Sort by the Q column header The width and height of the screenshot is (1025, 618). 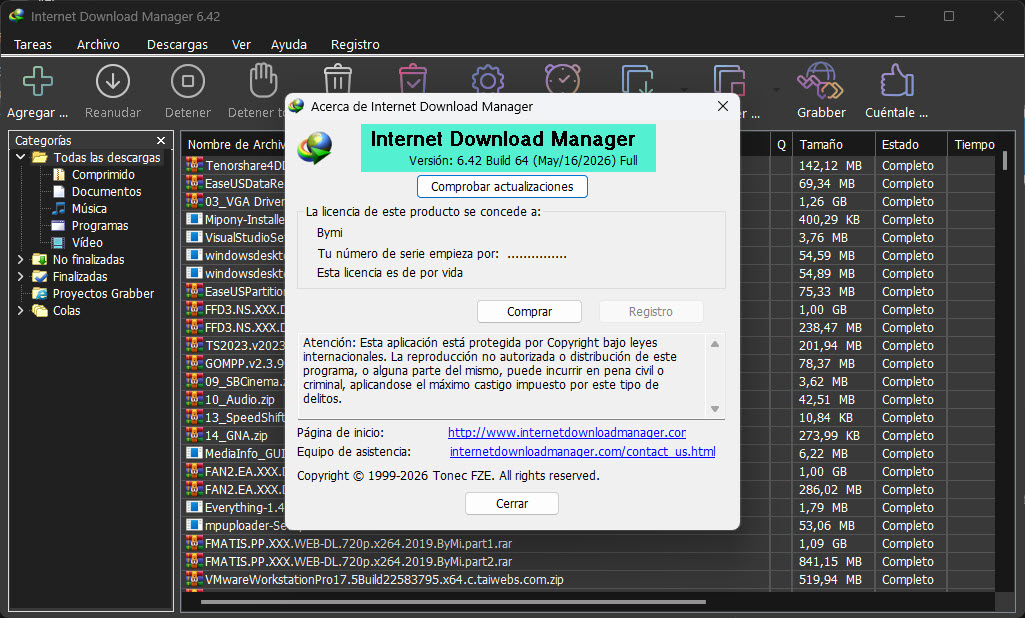[x=781, y=145]
